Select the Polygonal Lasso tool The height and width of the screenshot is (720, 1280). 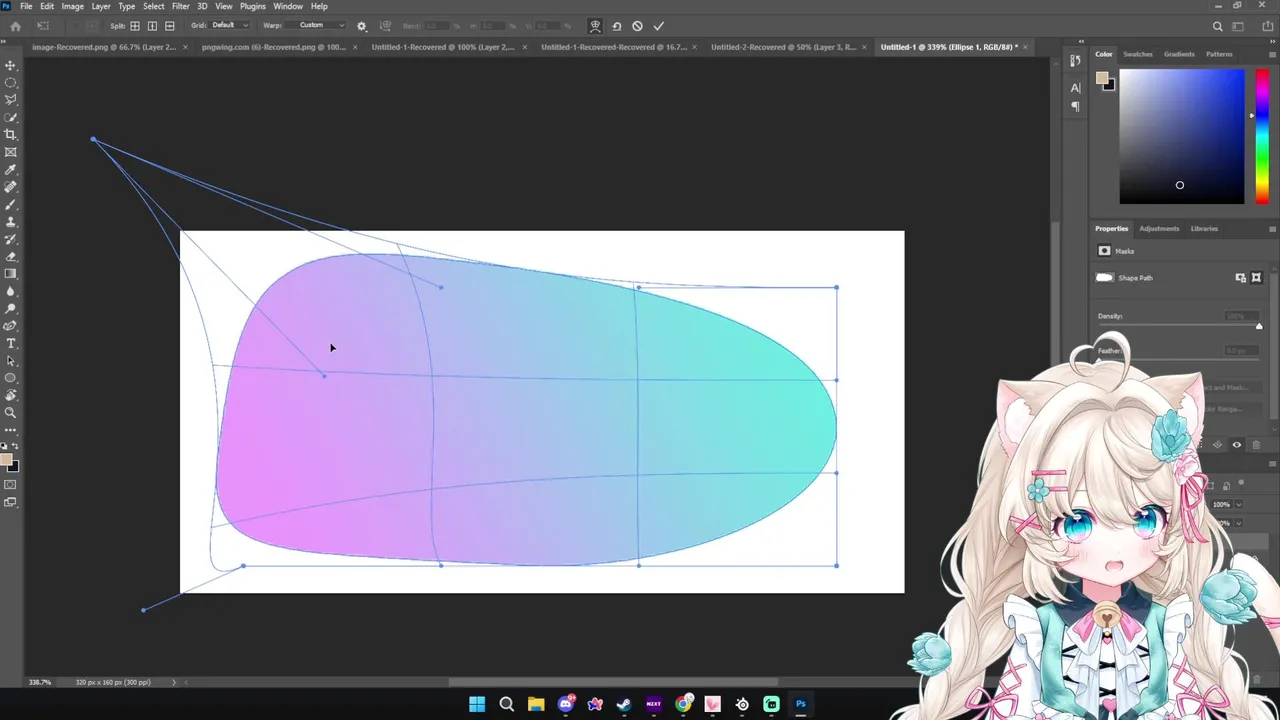[x=11, y=100]
